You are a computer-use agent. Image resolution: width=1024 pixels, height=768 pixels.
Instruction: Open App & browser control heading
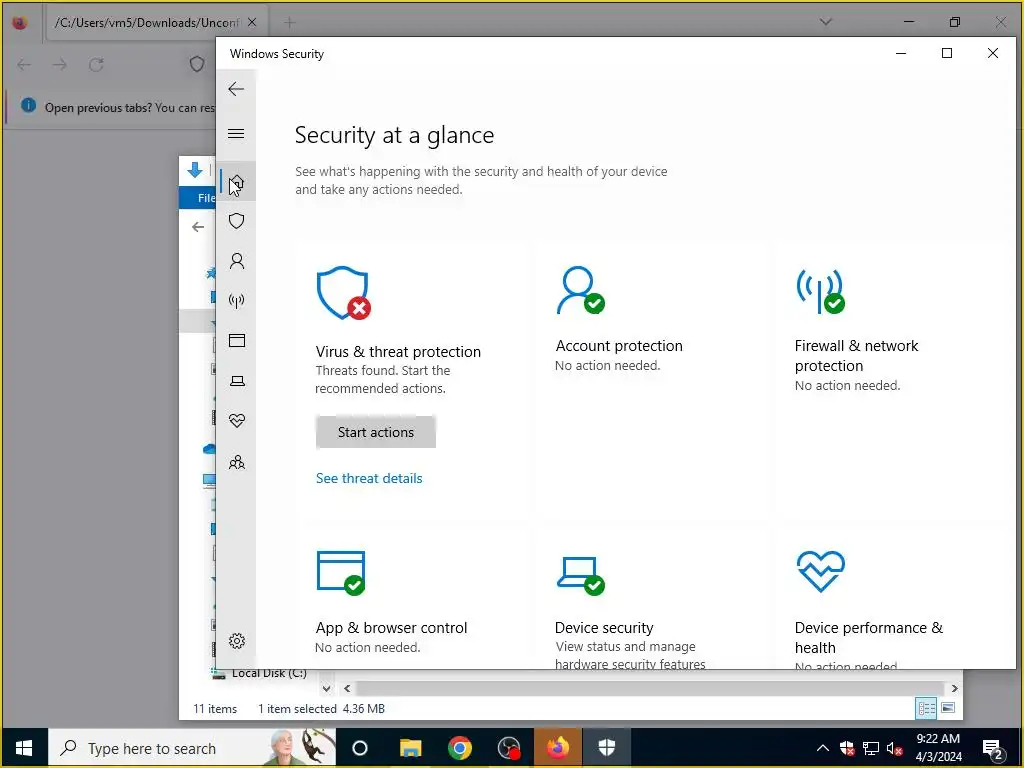coord(391,628)
